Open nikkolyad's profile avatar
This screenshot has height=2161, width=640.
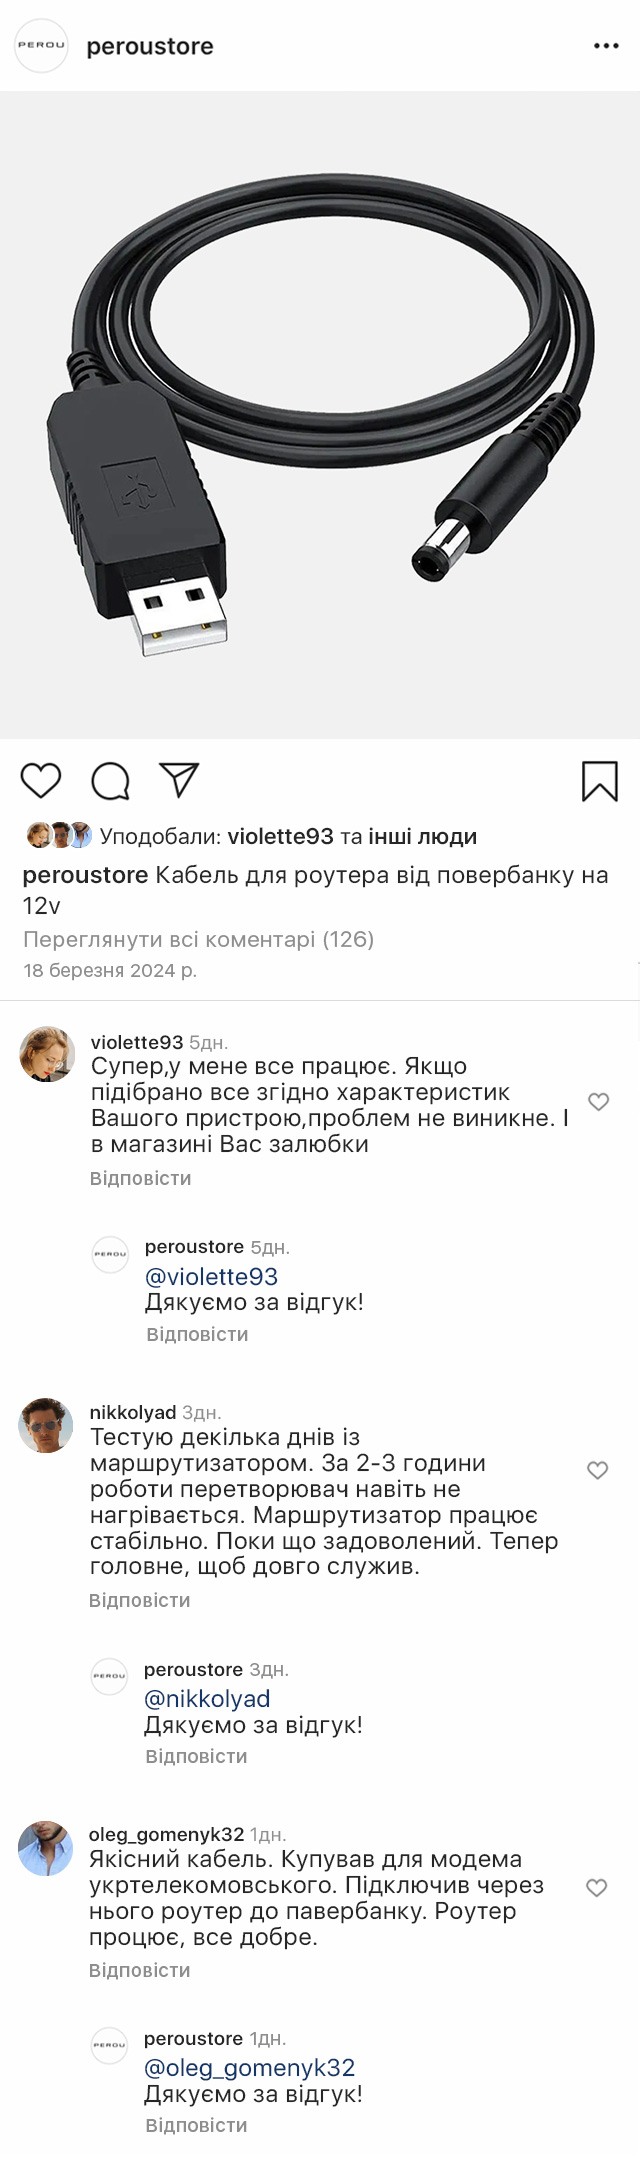(46, 1425)
